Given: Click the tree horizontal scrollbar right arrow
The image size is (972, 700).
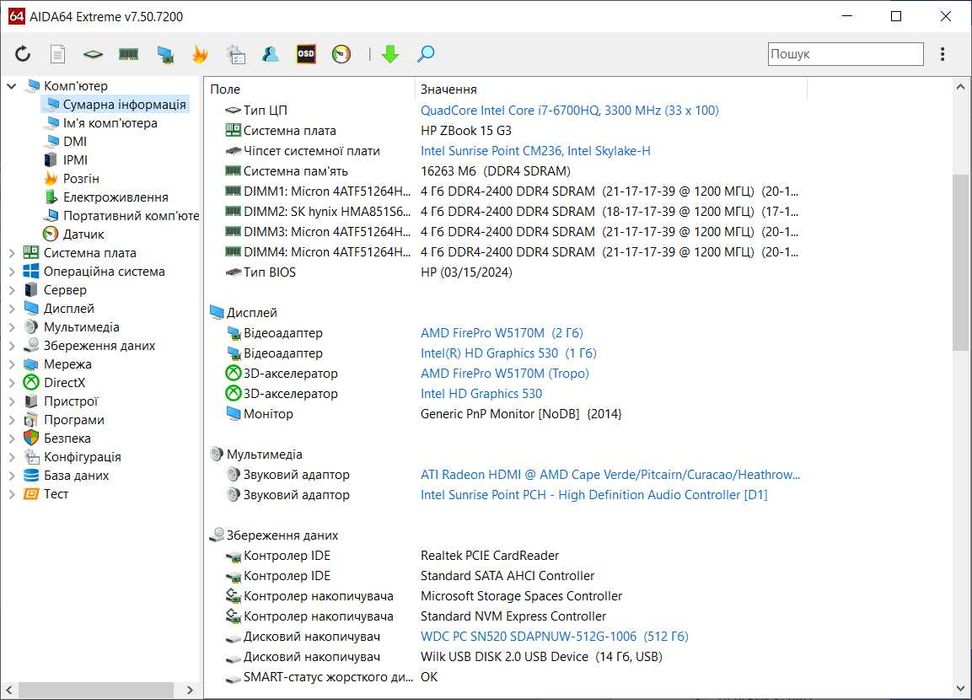Looking at the screenshot, I should [190, 689].
